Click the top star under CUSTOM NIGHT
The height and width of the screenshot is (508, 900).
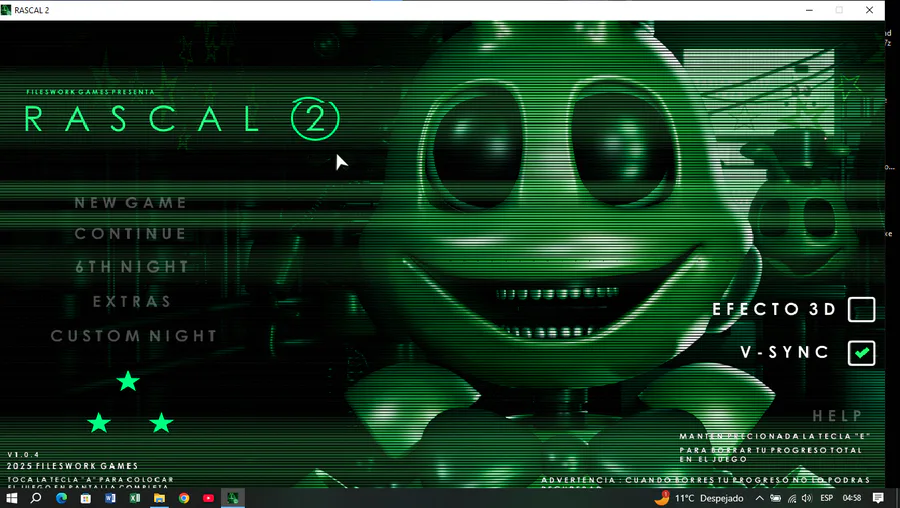(128, 381)
